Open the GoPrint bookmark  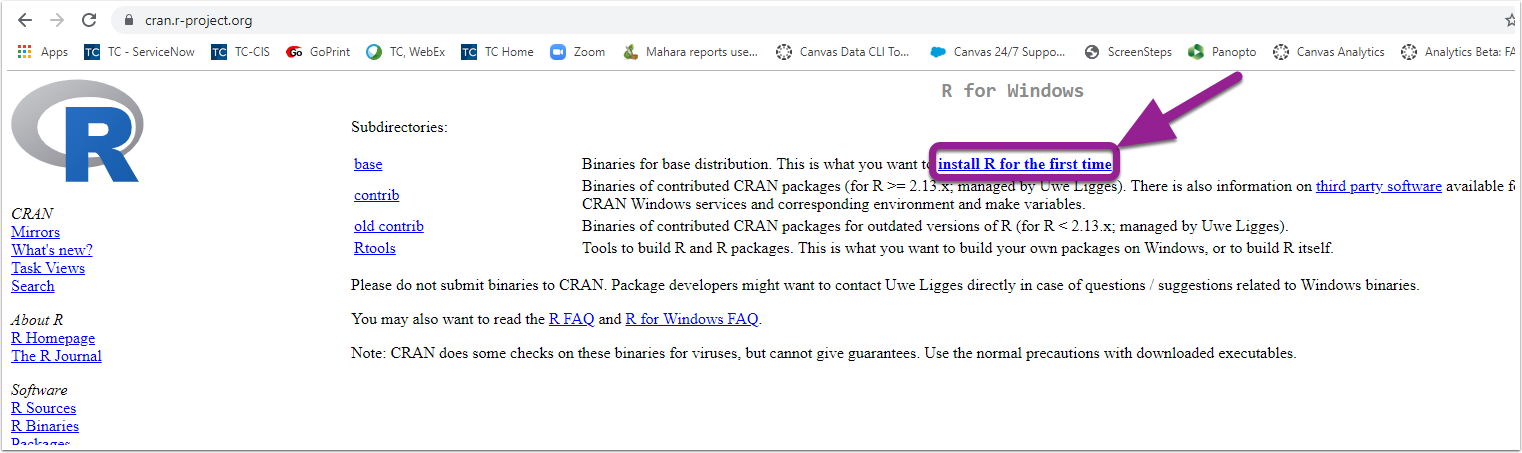318,52
